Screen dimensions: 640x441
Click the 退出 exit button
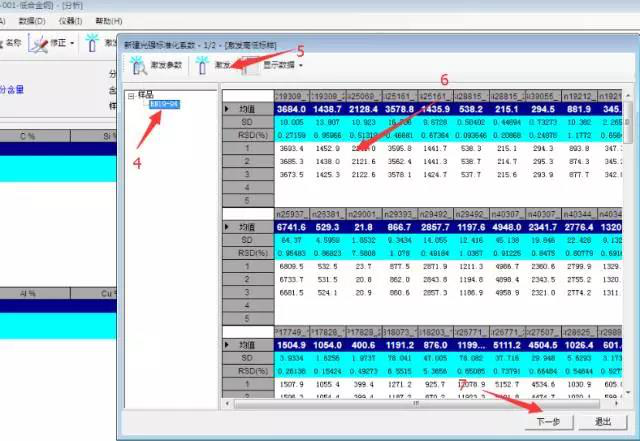click(602, 422)
